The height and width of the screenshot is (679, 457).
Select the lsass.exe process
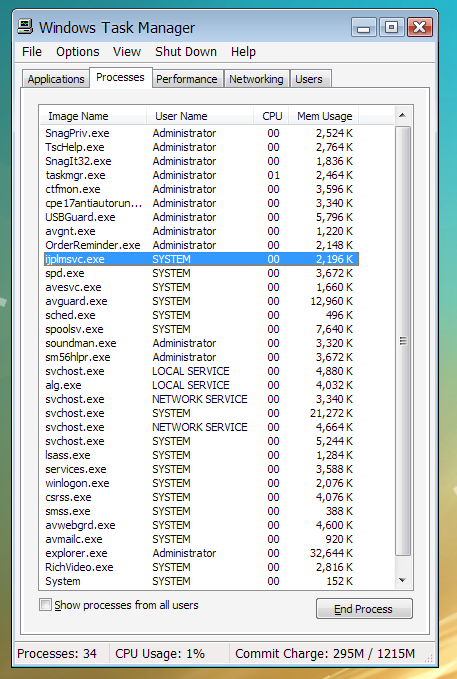201,455
